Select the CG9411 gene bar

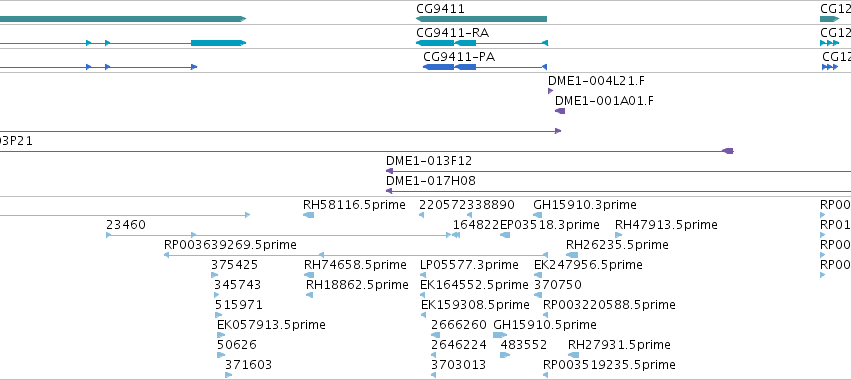tap(481, 19)
